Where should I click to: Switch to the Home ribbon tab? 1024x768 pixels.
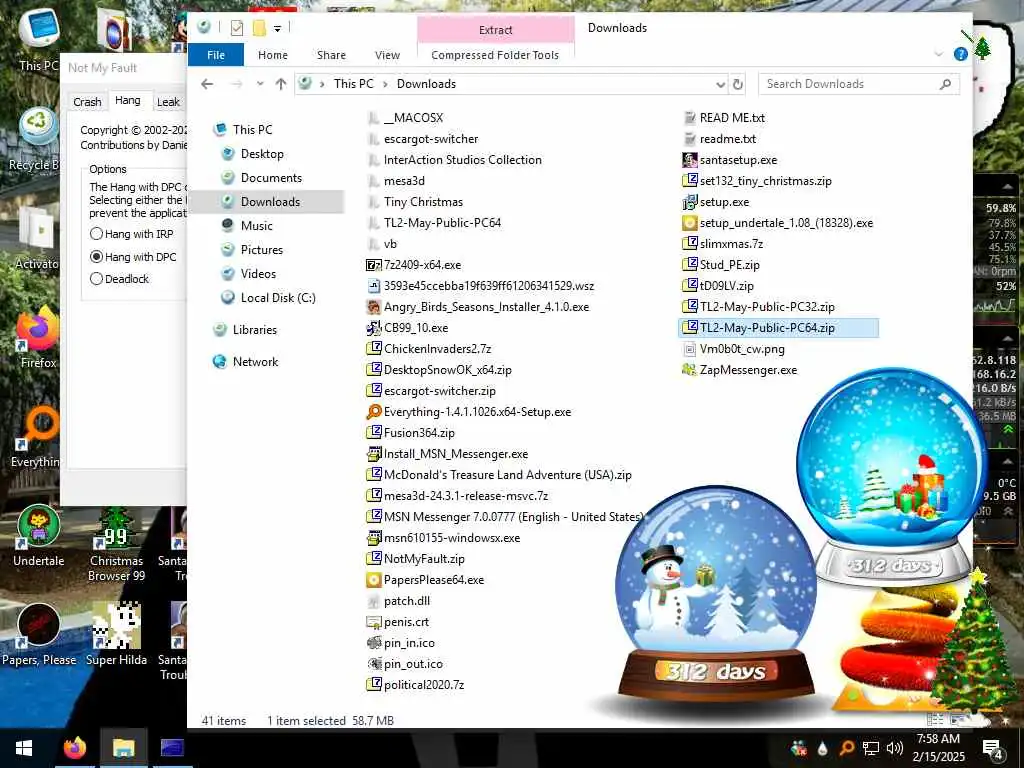point(272,55)
